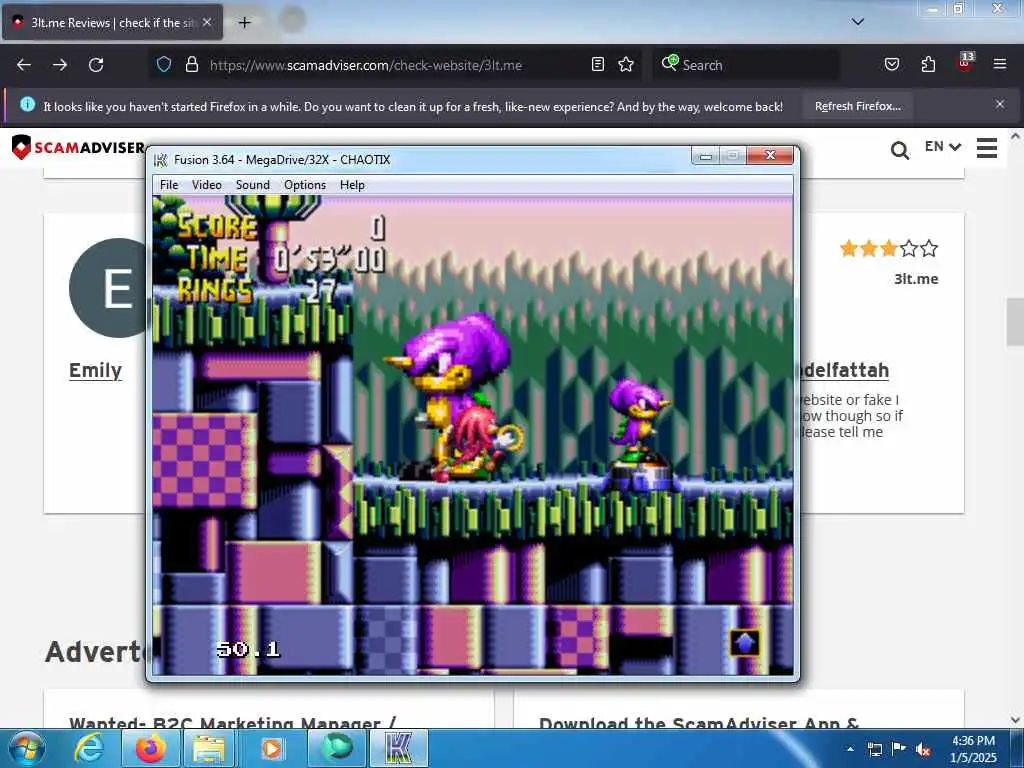This screenshot has width=1024, height=768.
Task: Open the Firefox application menu
Action: (1000, 64)
